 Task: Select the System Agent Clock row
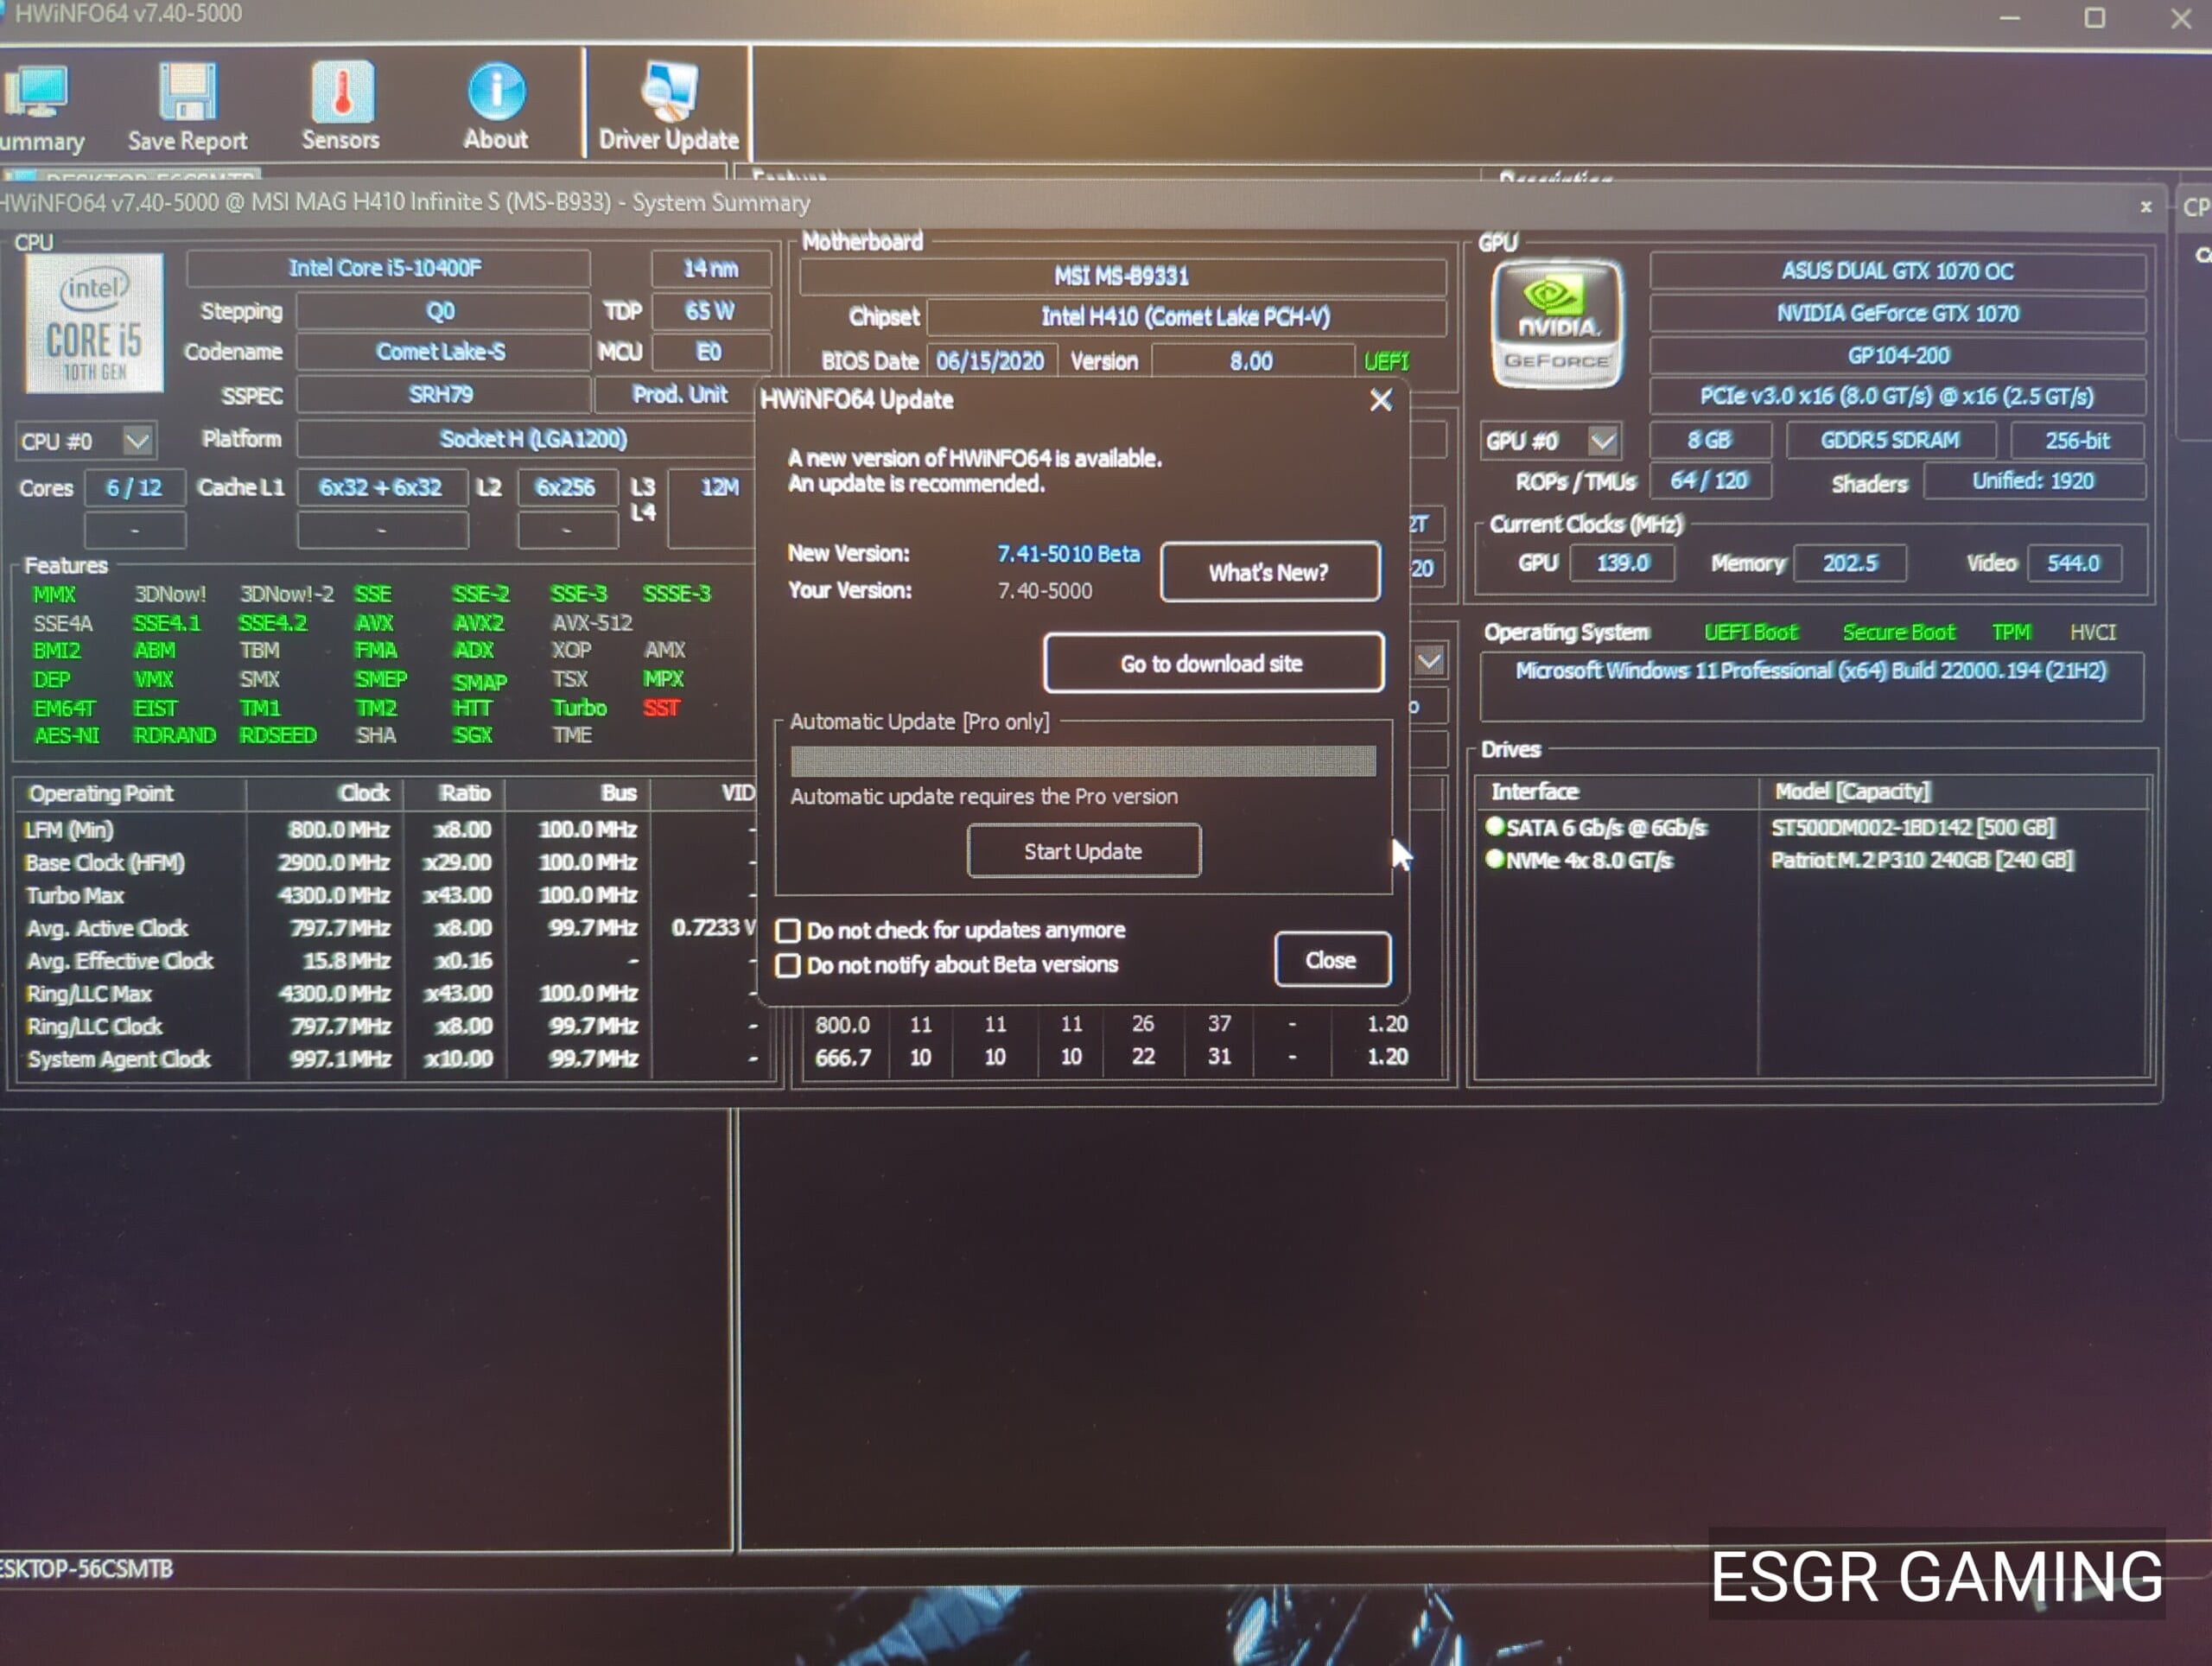[x=390, y=1059]
